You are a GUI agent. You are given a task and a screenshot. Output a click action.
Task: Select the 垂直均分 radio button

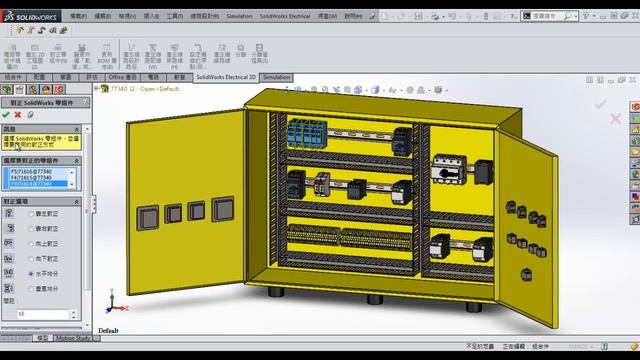pyautogui.click(x=31, y=289)
